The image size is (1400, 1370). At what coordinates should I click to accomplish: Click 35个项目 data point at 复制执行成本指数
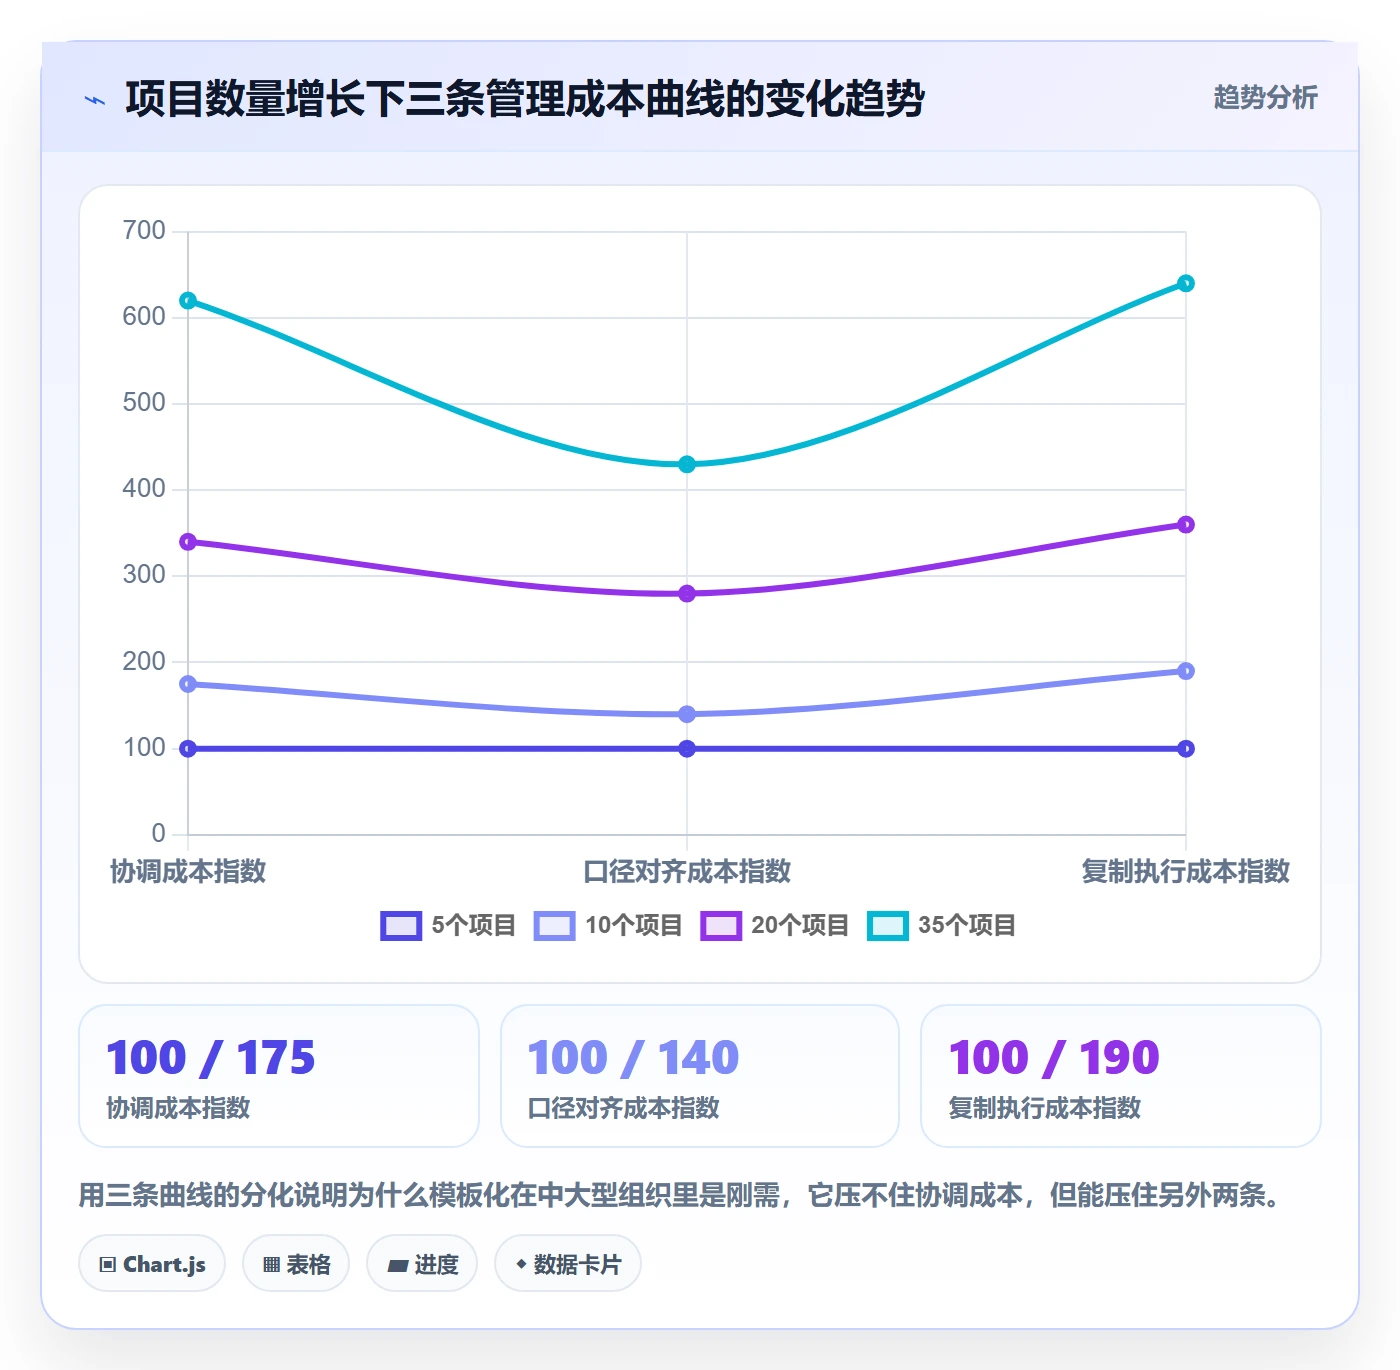(x=1186, y=284)
